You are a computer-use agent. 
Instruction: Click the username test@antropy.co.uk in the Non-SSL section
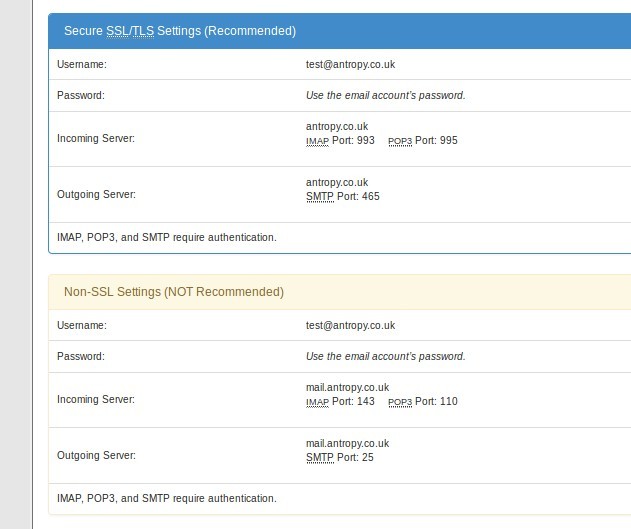click(x=350, y=325)
